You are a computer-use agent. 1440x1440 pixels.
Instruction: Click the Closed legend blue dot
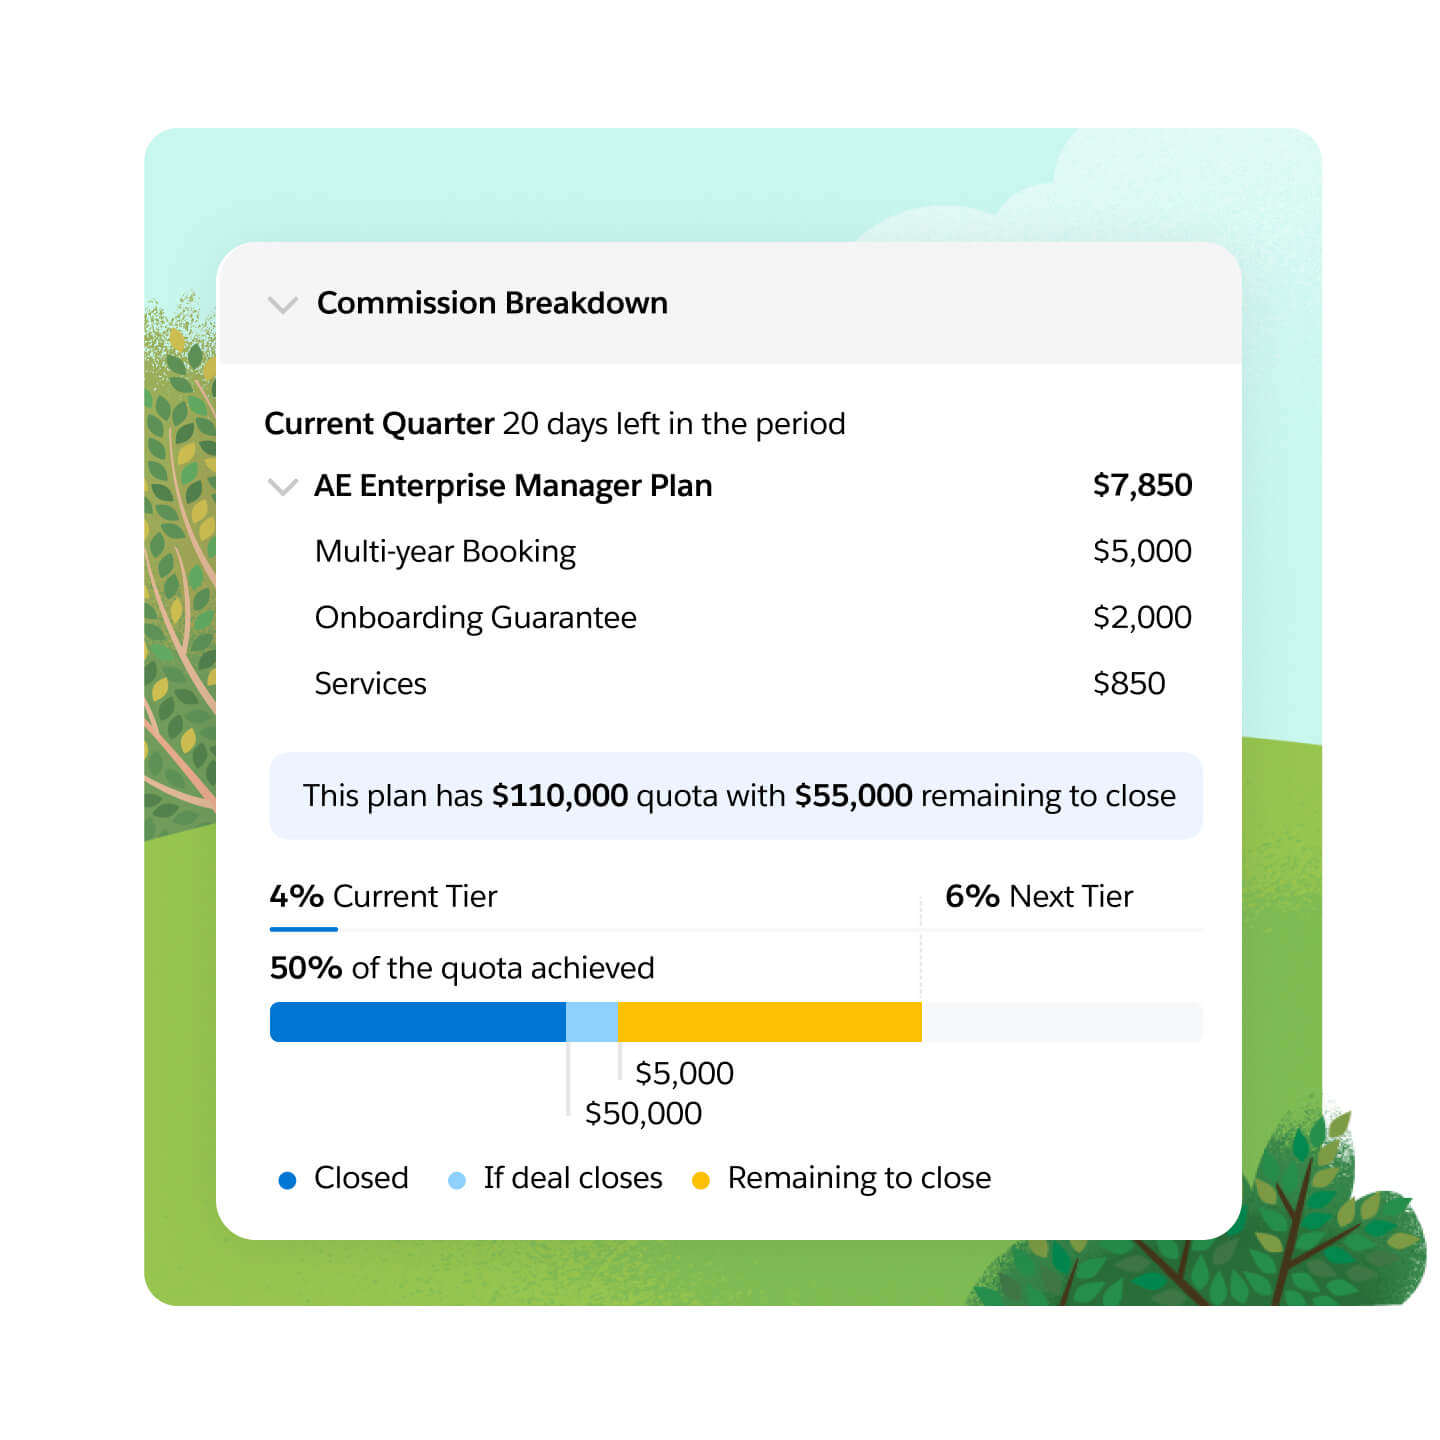pos(287,1180)
